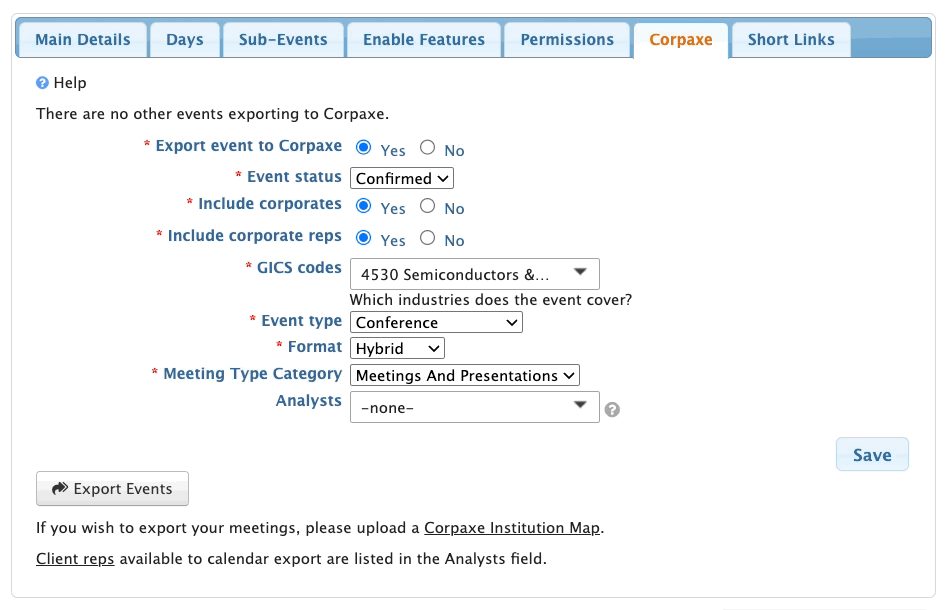Follow the Client reps link
The width and height of the screenshot is (946, 610).
pos(75,558)
